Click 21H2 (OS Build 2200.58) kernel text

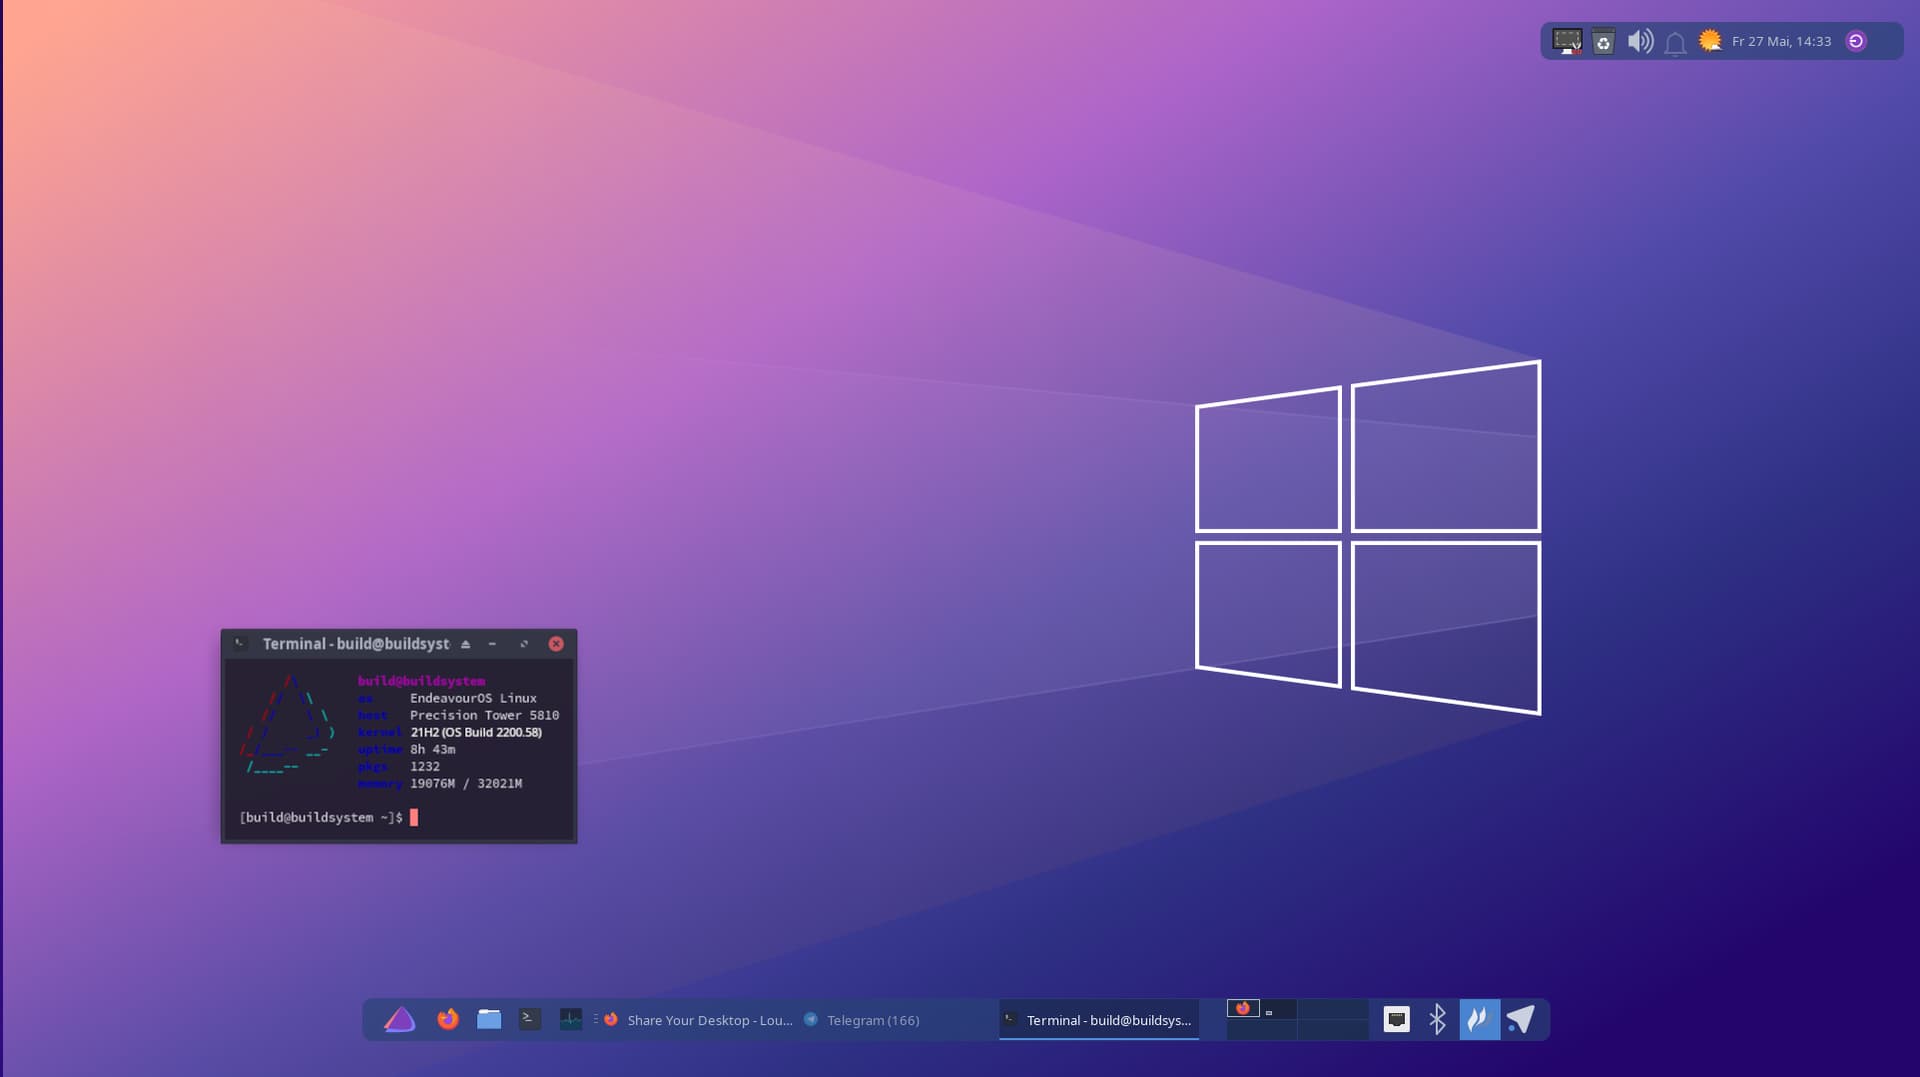[476, 732]
